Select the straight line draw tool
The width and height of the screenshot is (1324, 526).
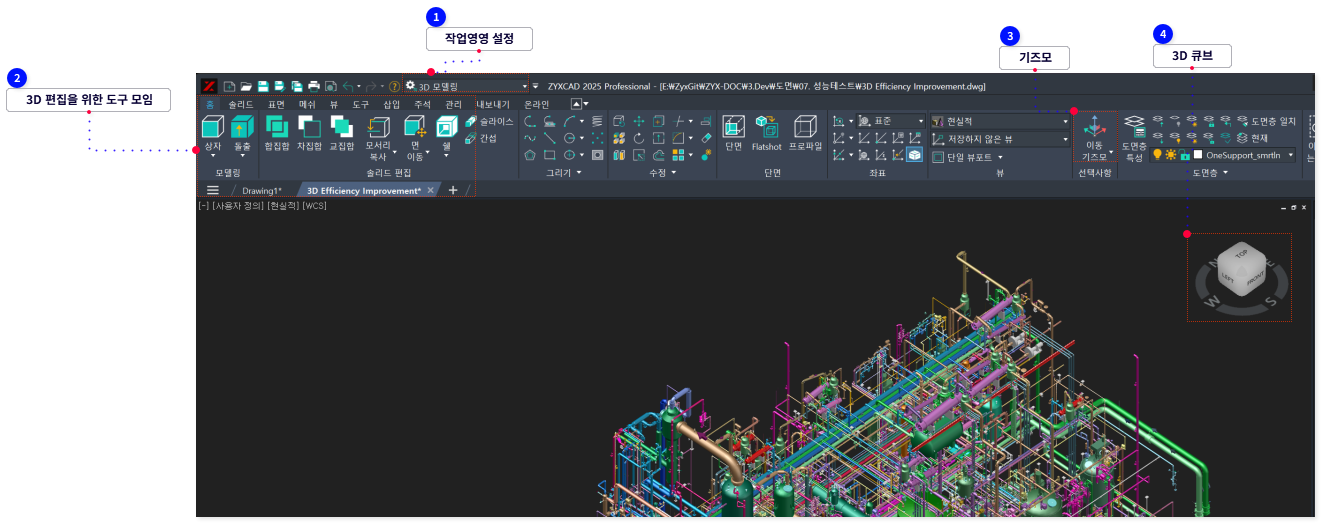click(549, 138)
